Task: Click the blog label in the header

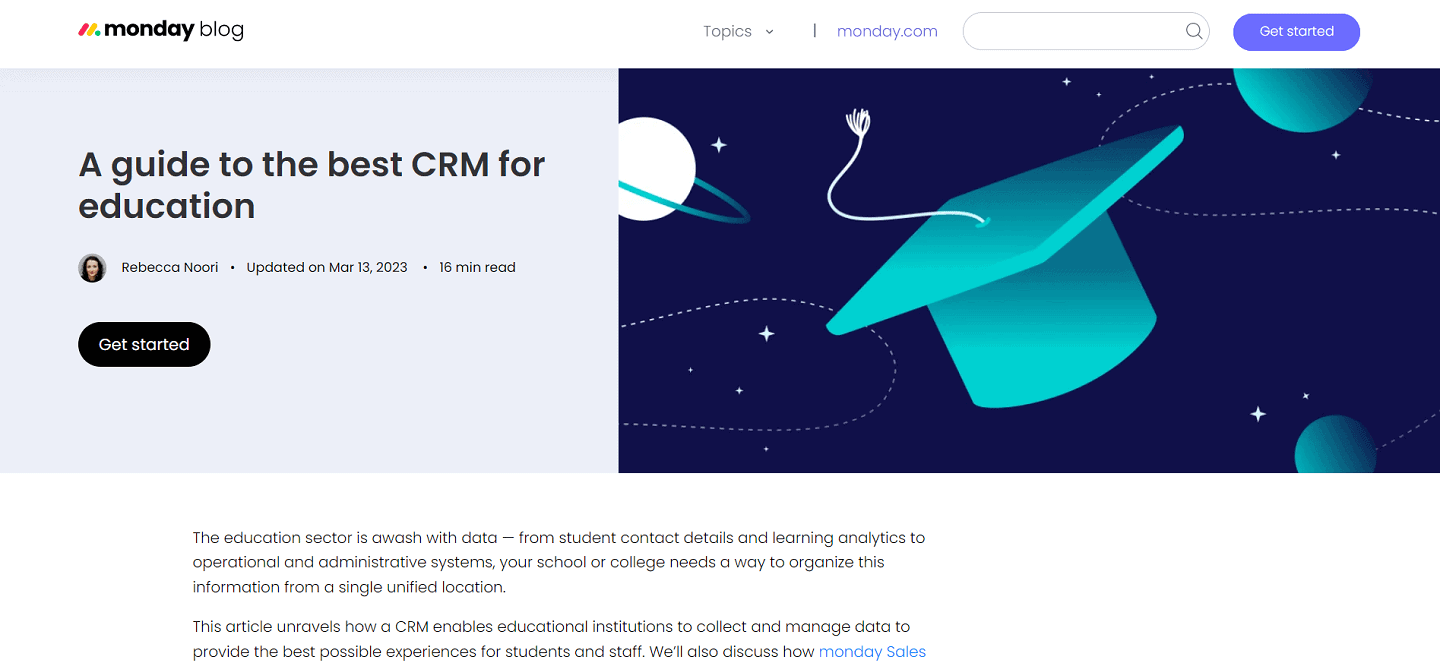Action: (x=221, y=29)
